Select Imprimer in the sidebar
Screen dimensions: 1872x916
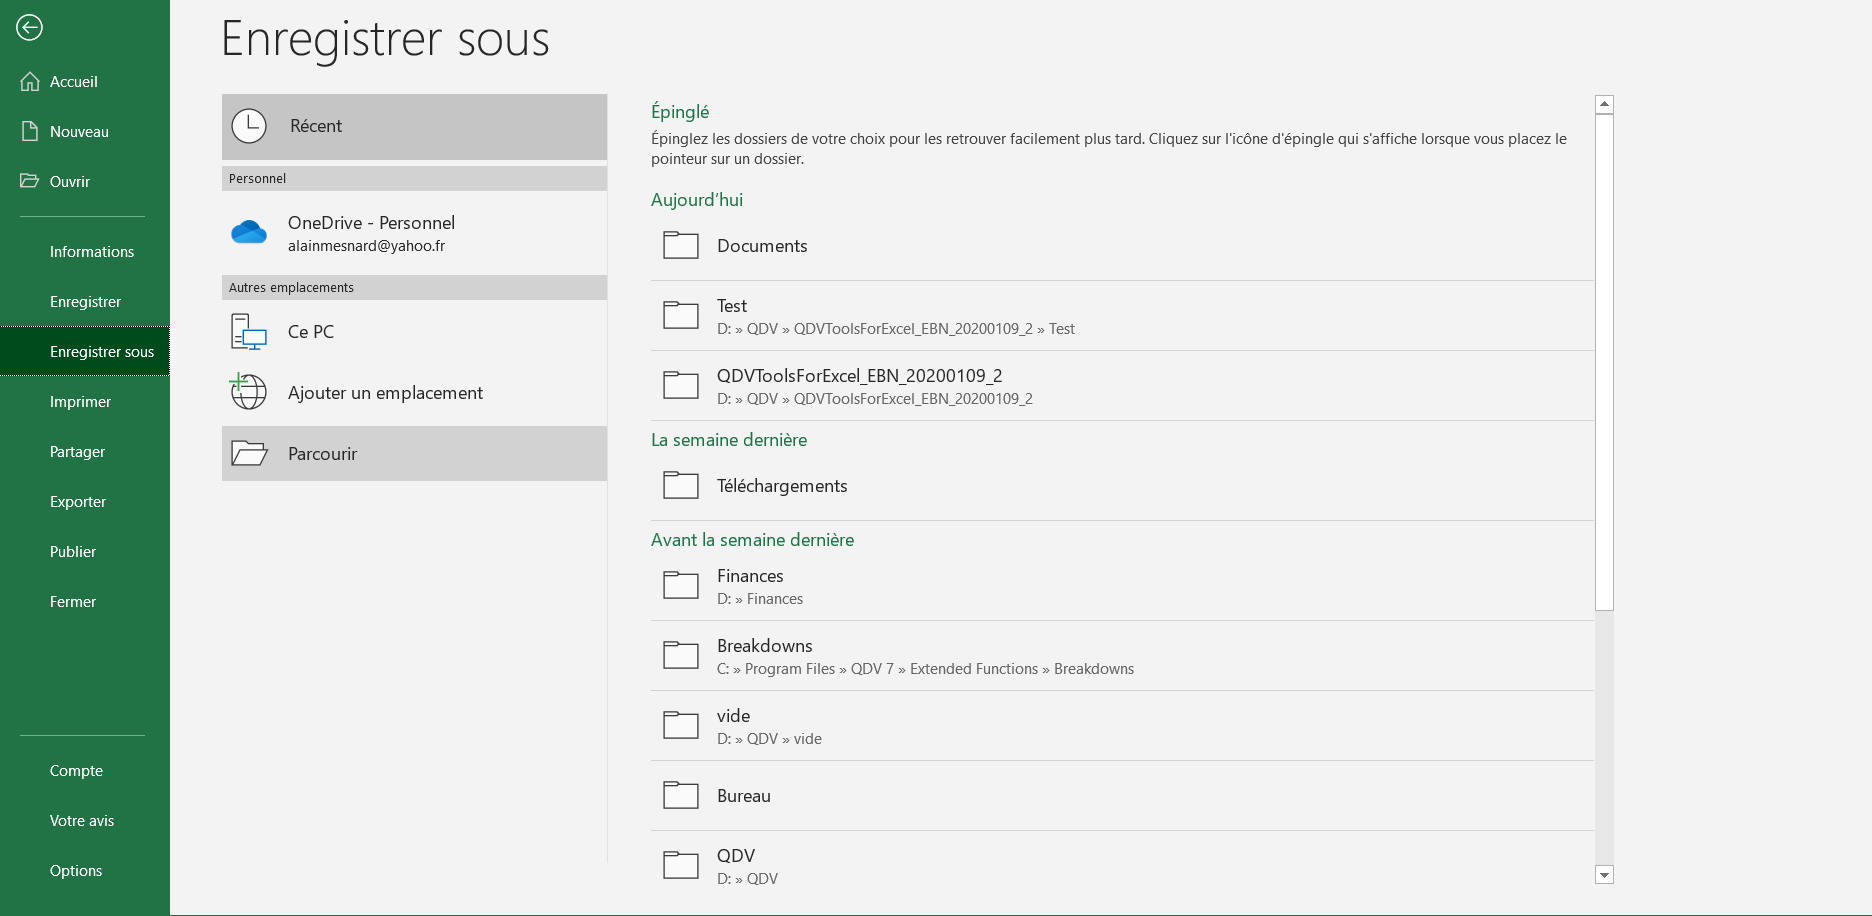click(80, 402)
